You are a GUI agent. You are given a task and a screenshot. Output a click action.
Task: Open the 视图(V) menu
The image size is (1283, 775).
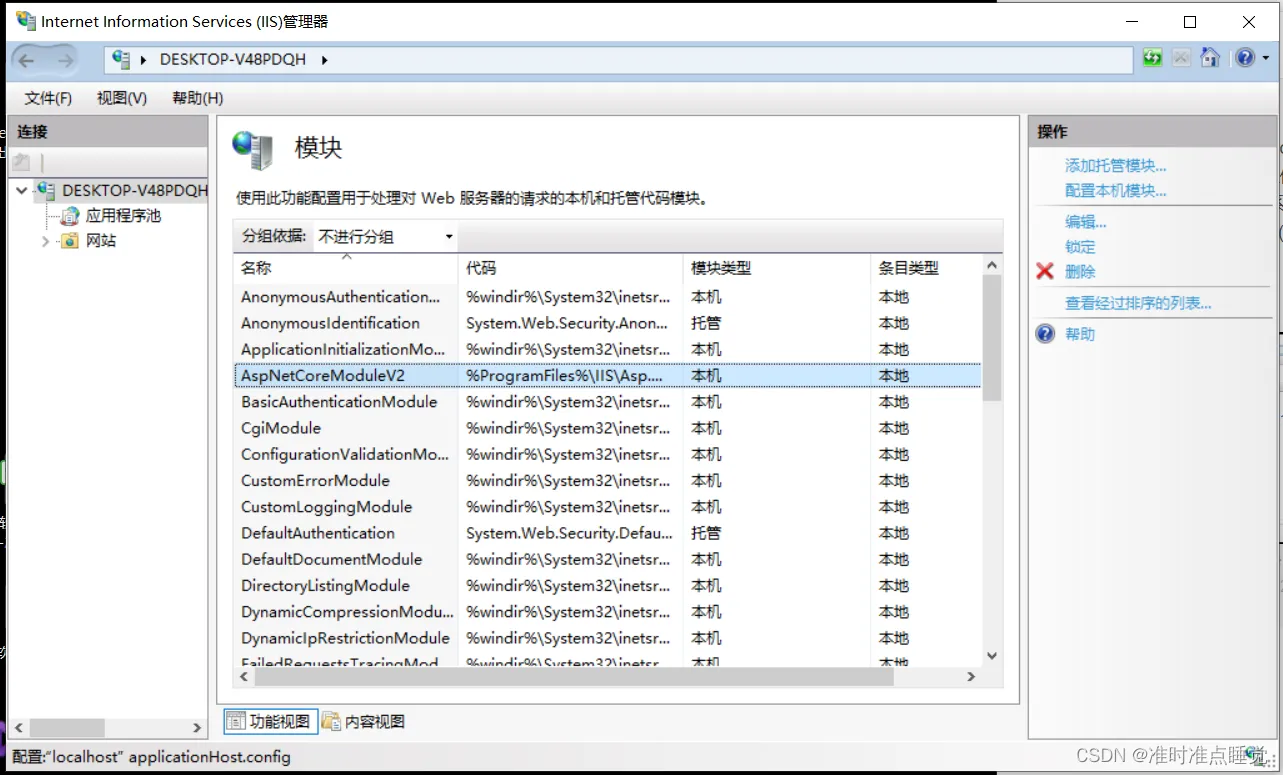(x=122, y=98)
